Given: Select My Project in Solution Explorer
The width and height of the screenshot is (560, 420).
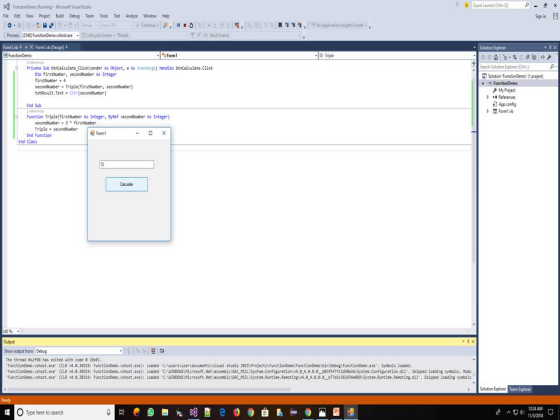Looking at the screenshot, I should point(506,90).
